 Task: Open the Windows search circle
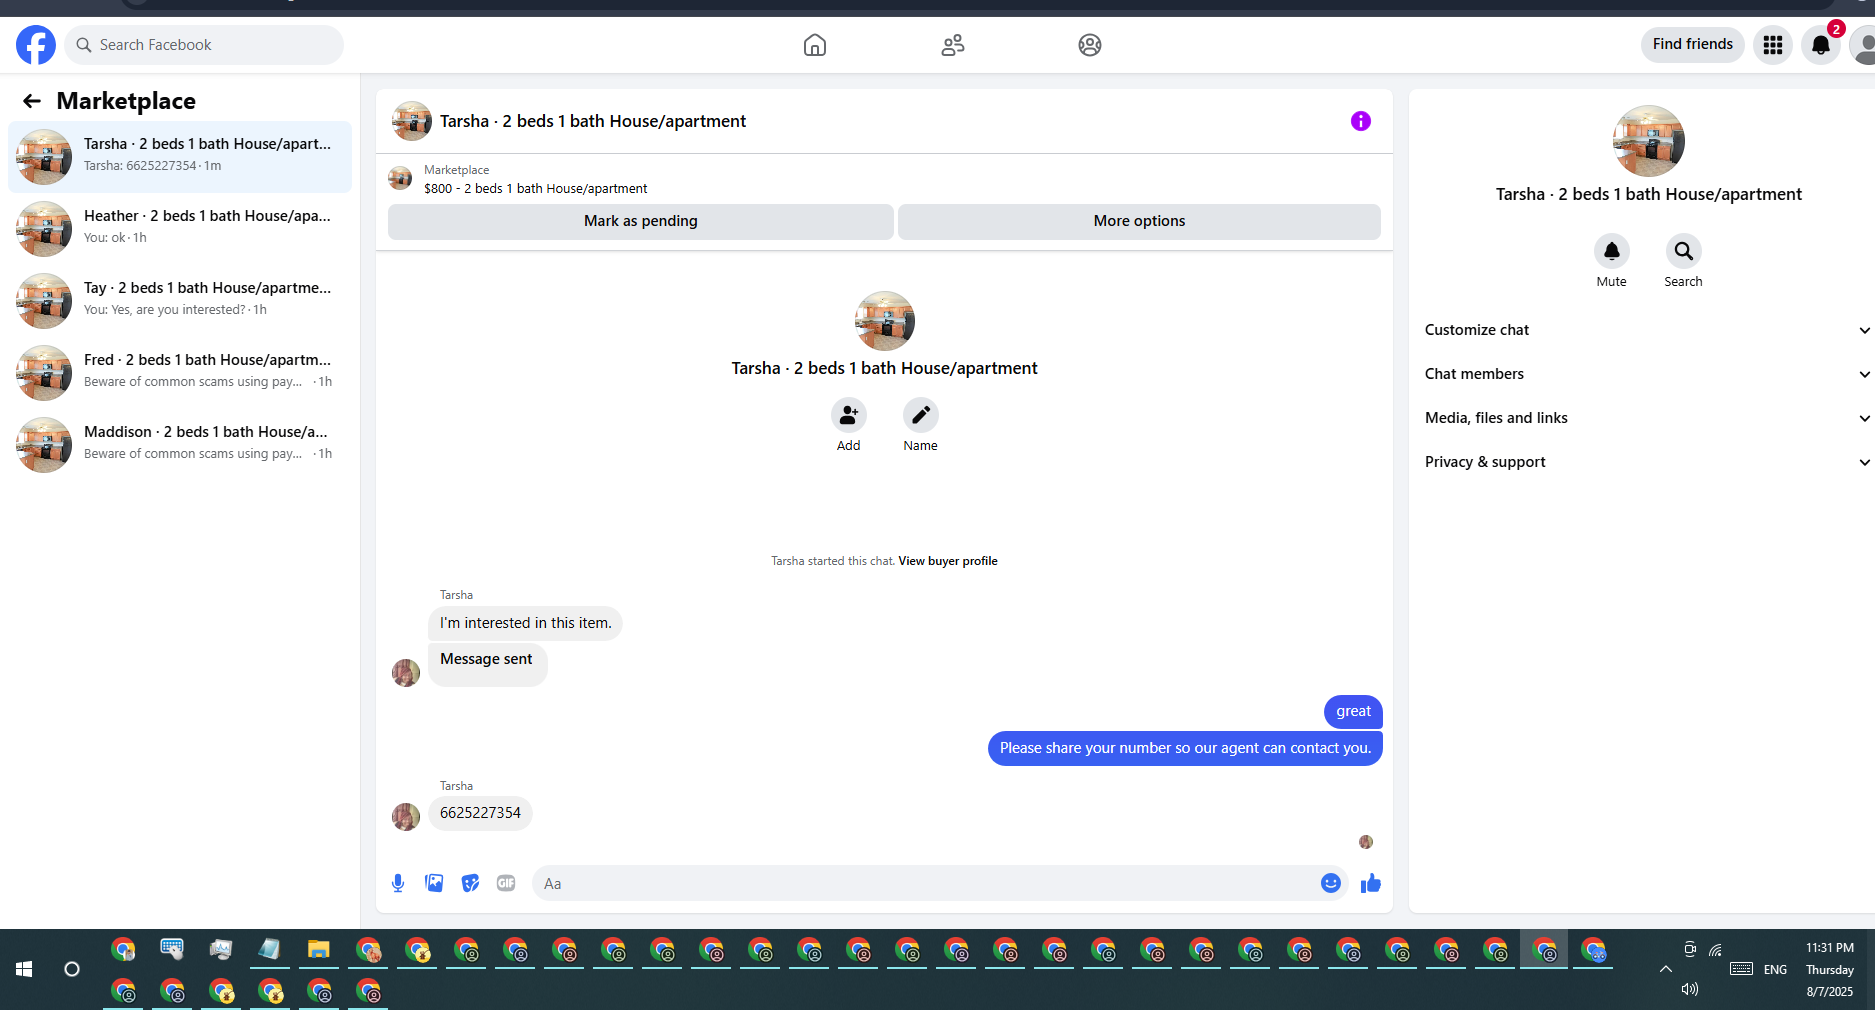tap(72, 969)
